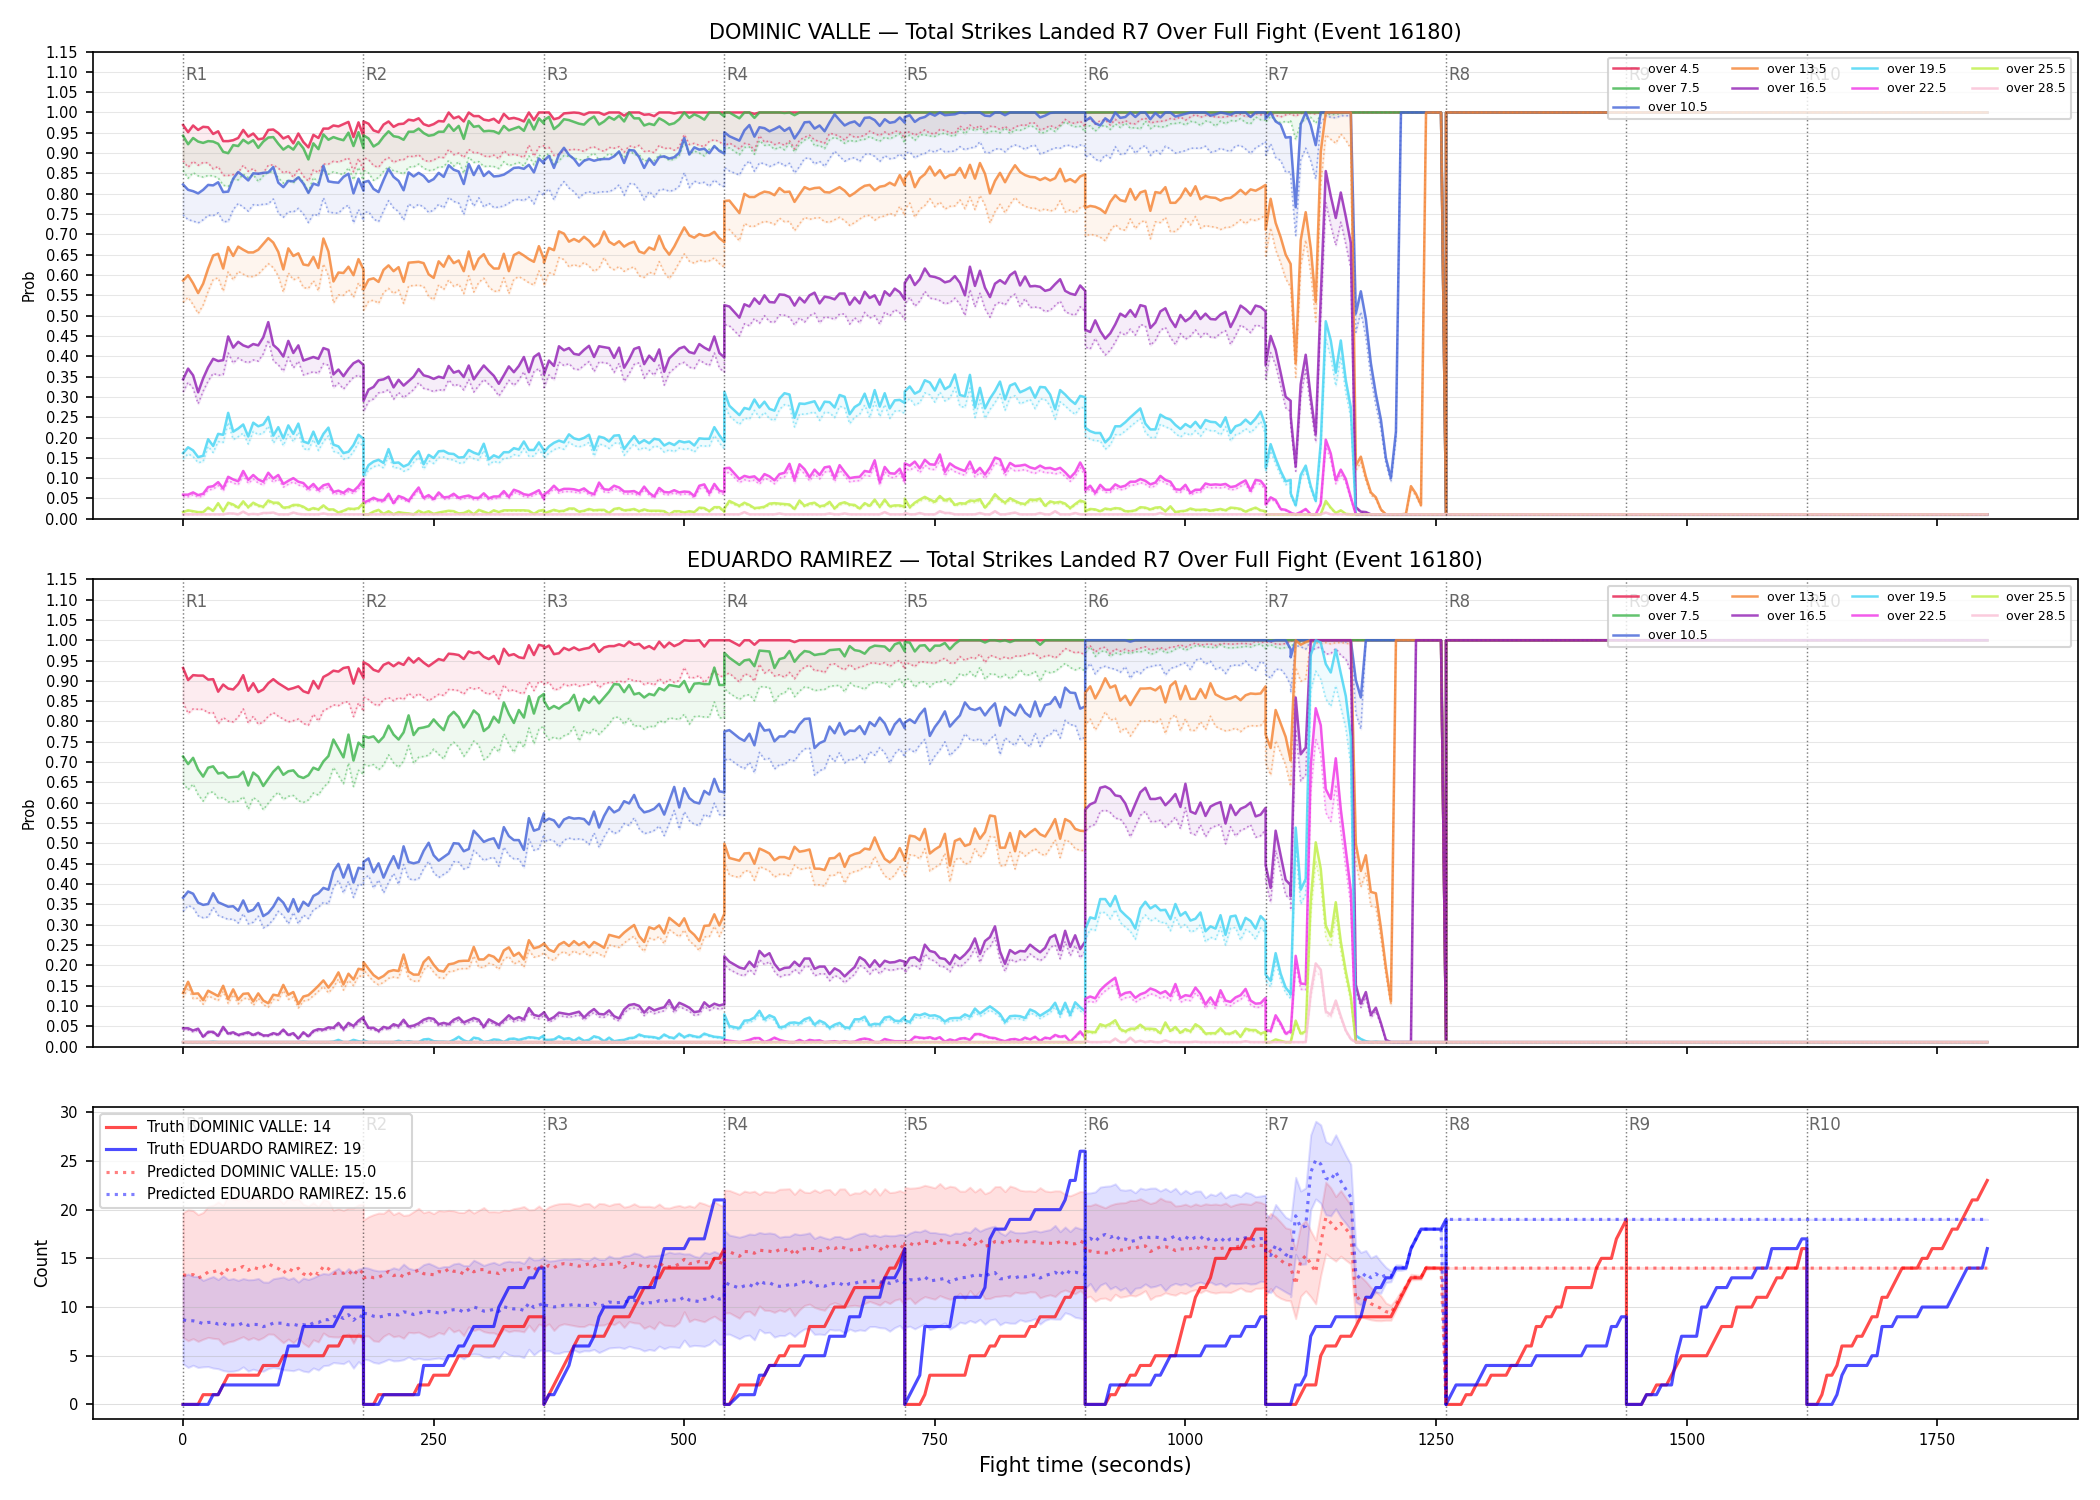Click the R7 round marker in top chart

(x=1278, y=74)
